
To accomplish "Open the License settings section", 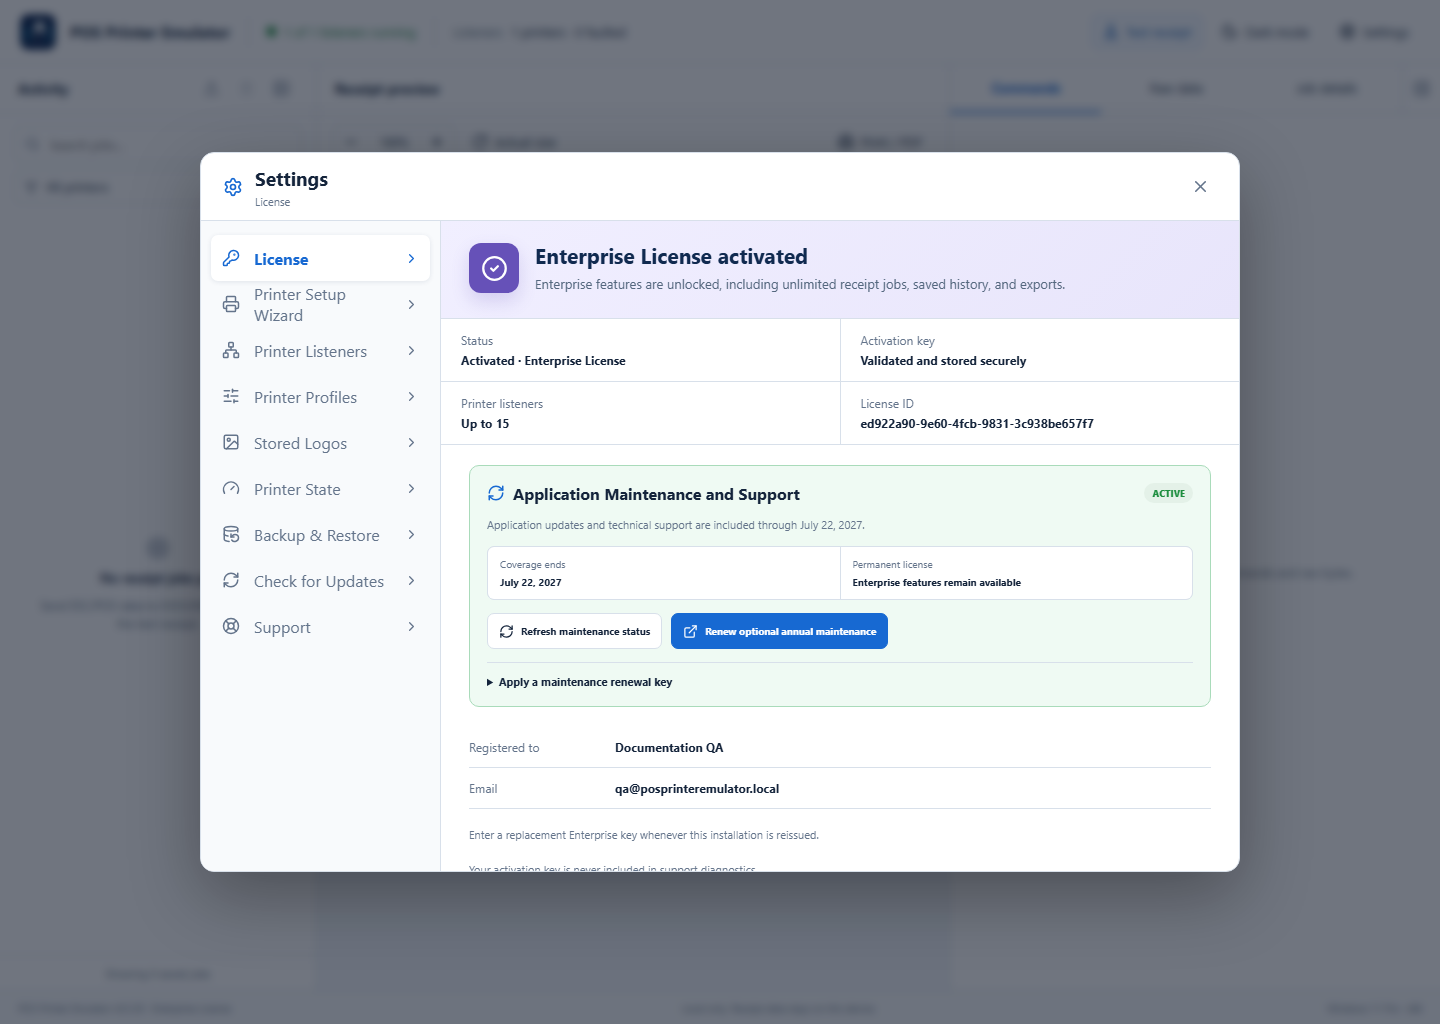I will pyautogui.click(x=320, y=259).
